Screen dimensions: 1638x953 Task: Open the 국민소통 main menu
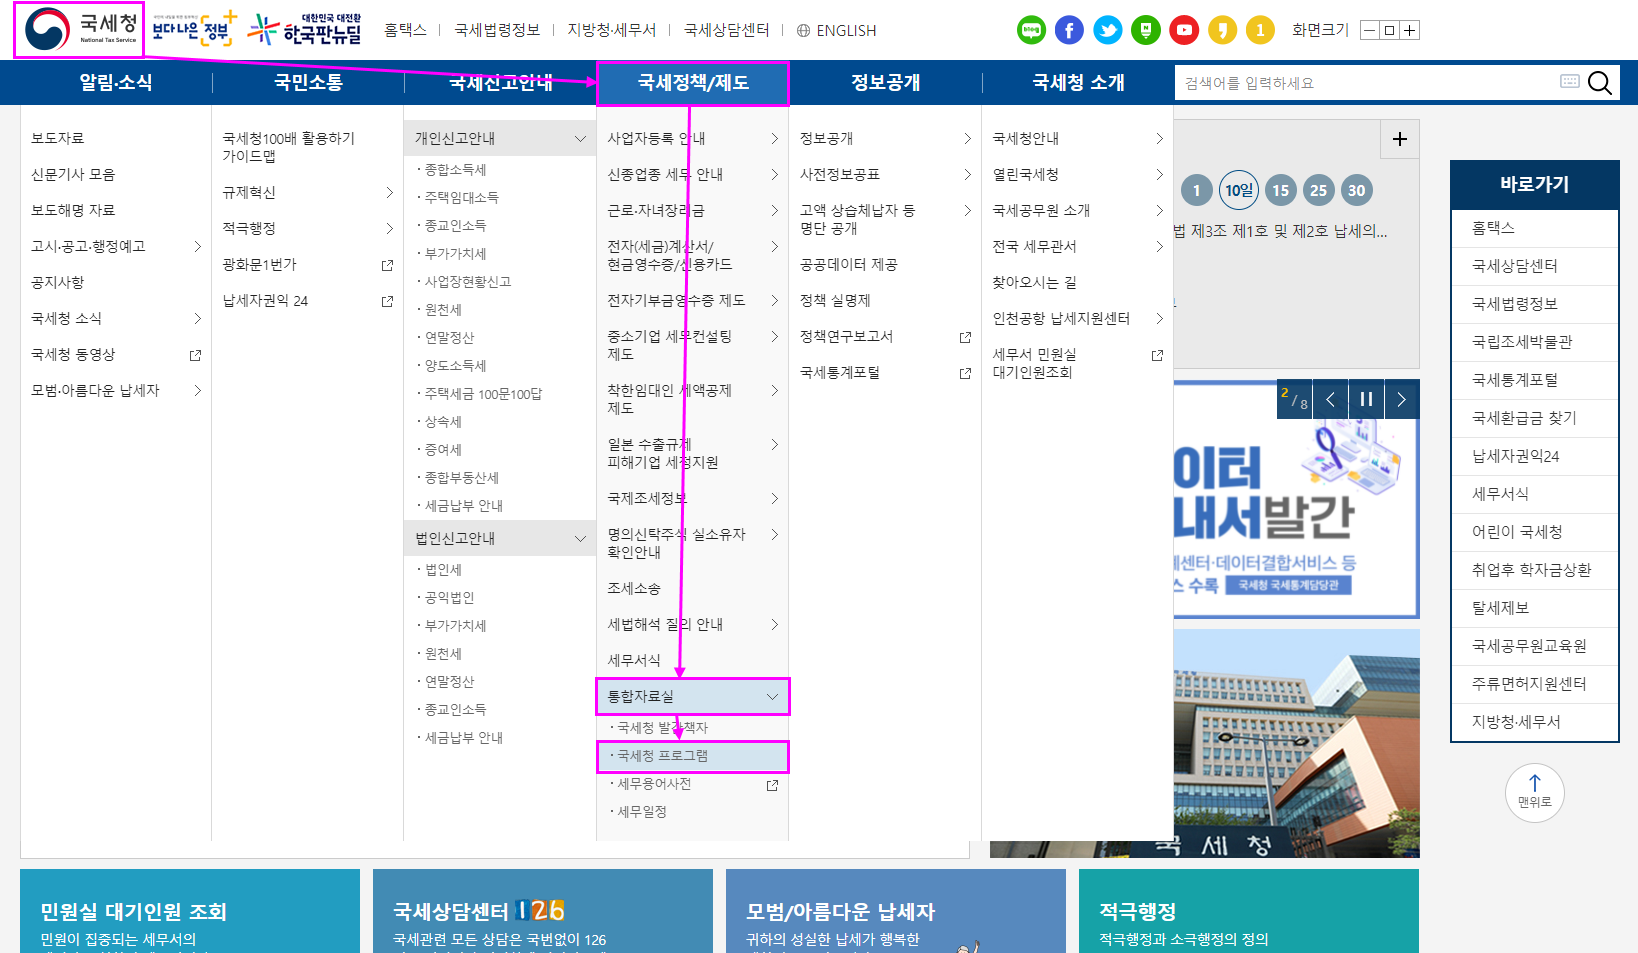(308, 83)
